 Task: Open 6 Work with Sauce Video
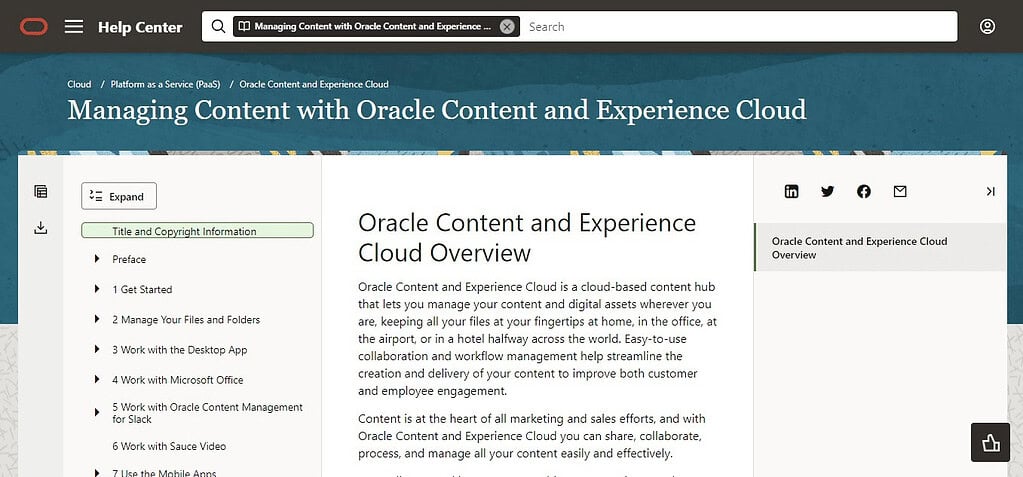click(169, 446)
